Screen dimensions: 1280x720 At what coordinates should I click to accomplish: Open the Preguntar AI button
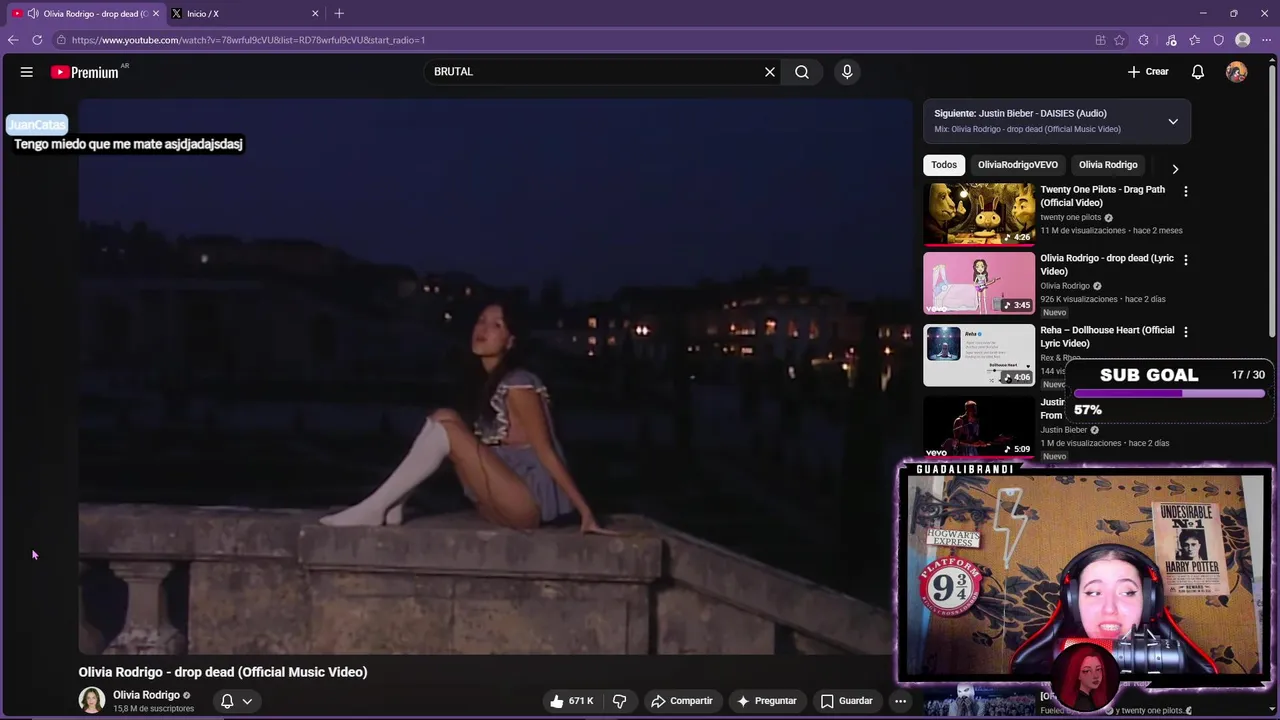click(767, 701)
